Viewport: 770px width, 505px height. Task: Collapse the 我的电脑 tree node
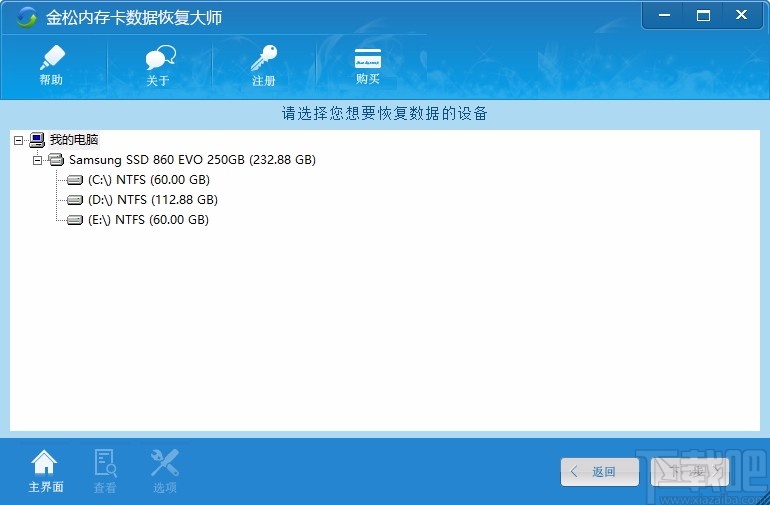[x=19, y=140]
